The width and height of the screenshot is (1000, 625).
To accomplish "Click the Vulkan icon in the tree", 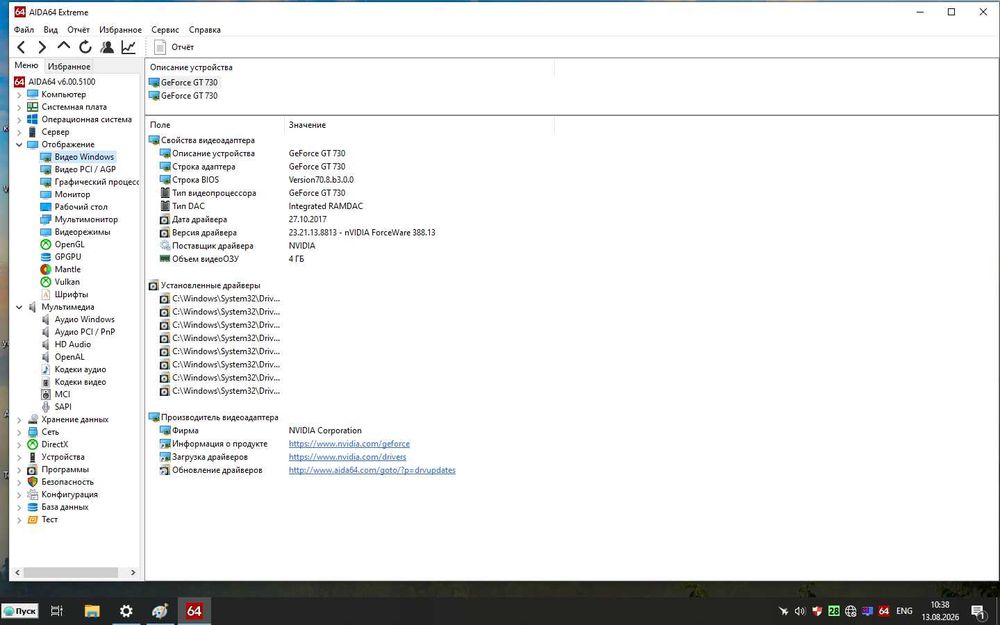I will pyautogui.click(x=45, y=282).
